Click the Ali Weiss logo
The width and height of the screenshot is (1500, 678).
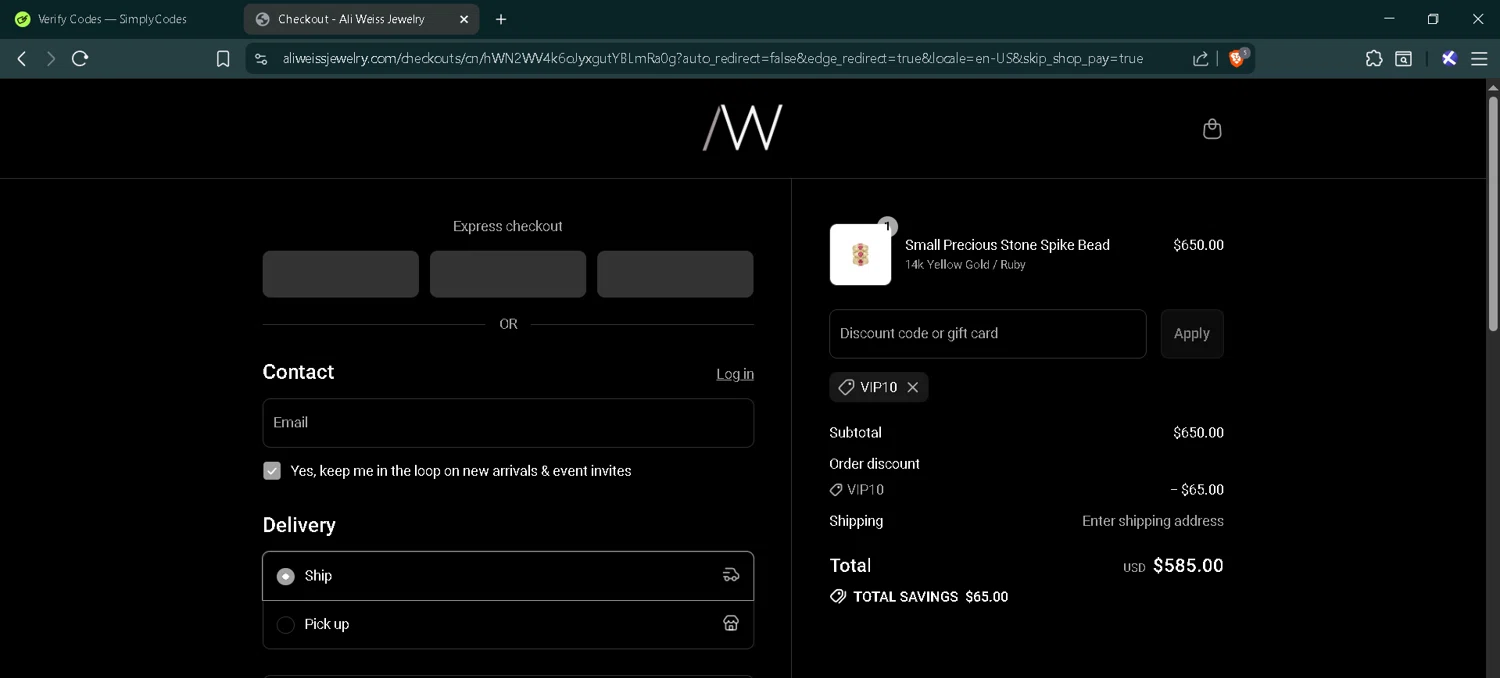coord(743,128)
